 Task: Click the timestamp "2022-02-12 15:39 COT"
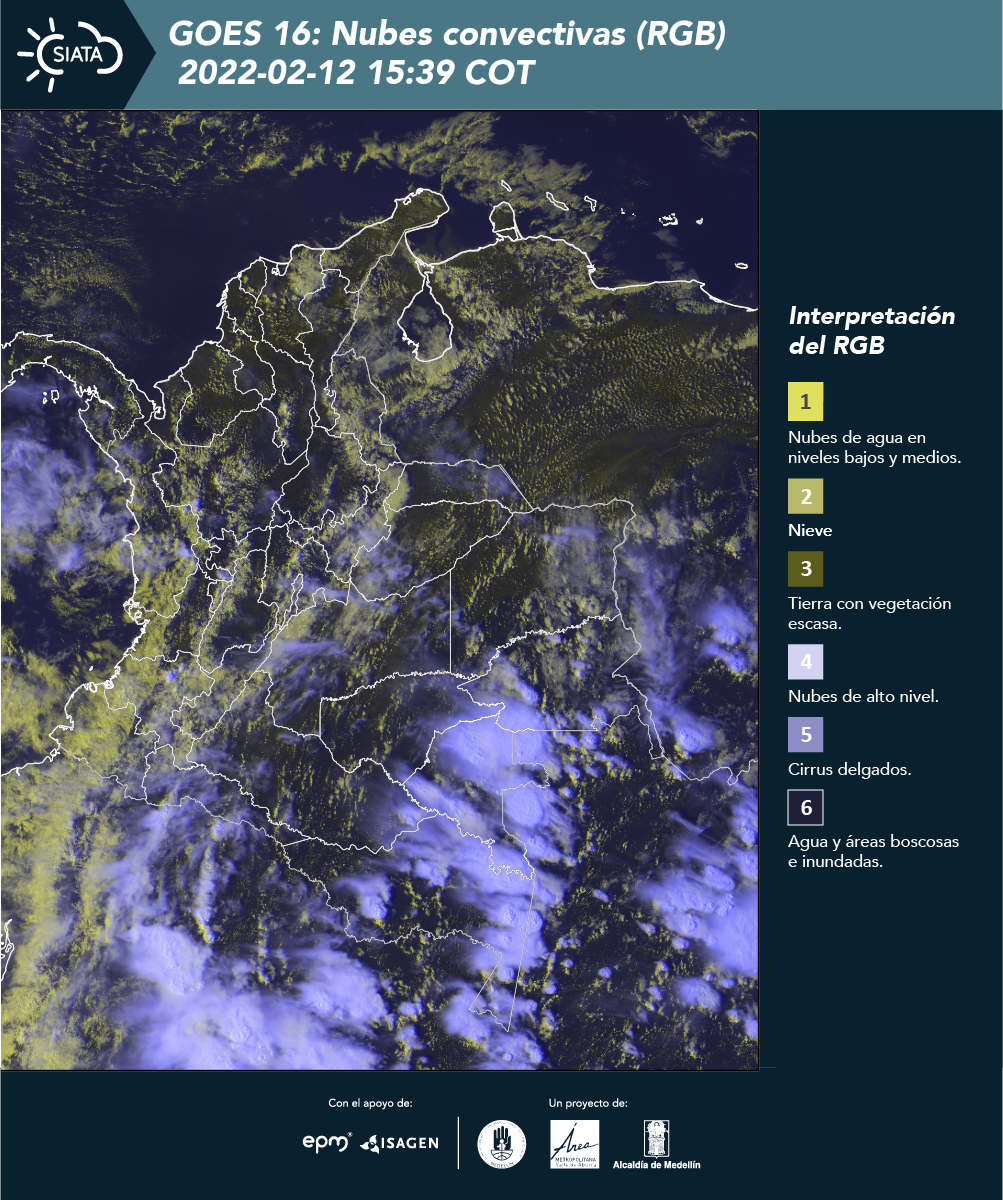point(356,72)
